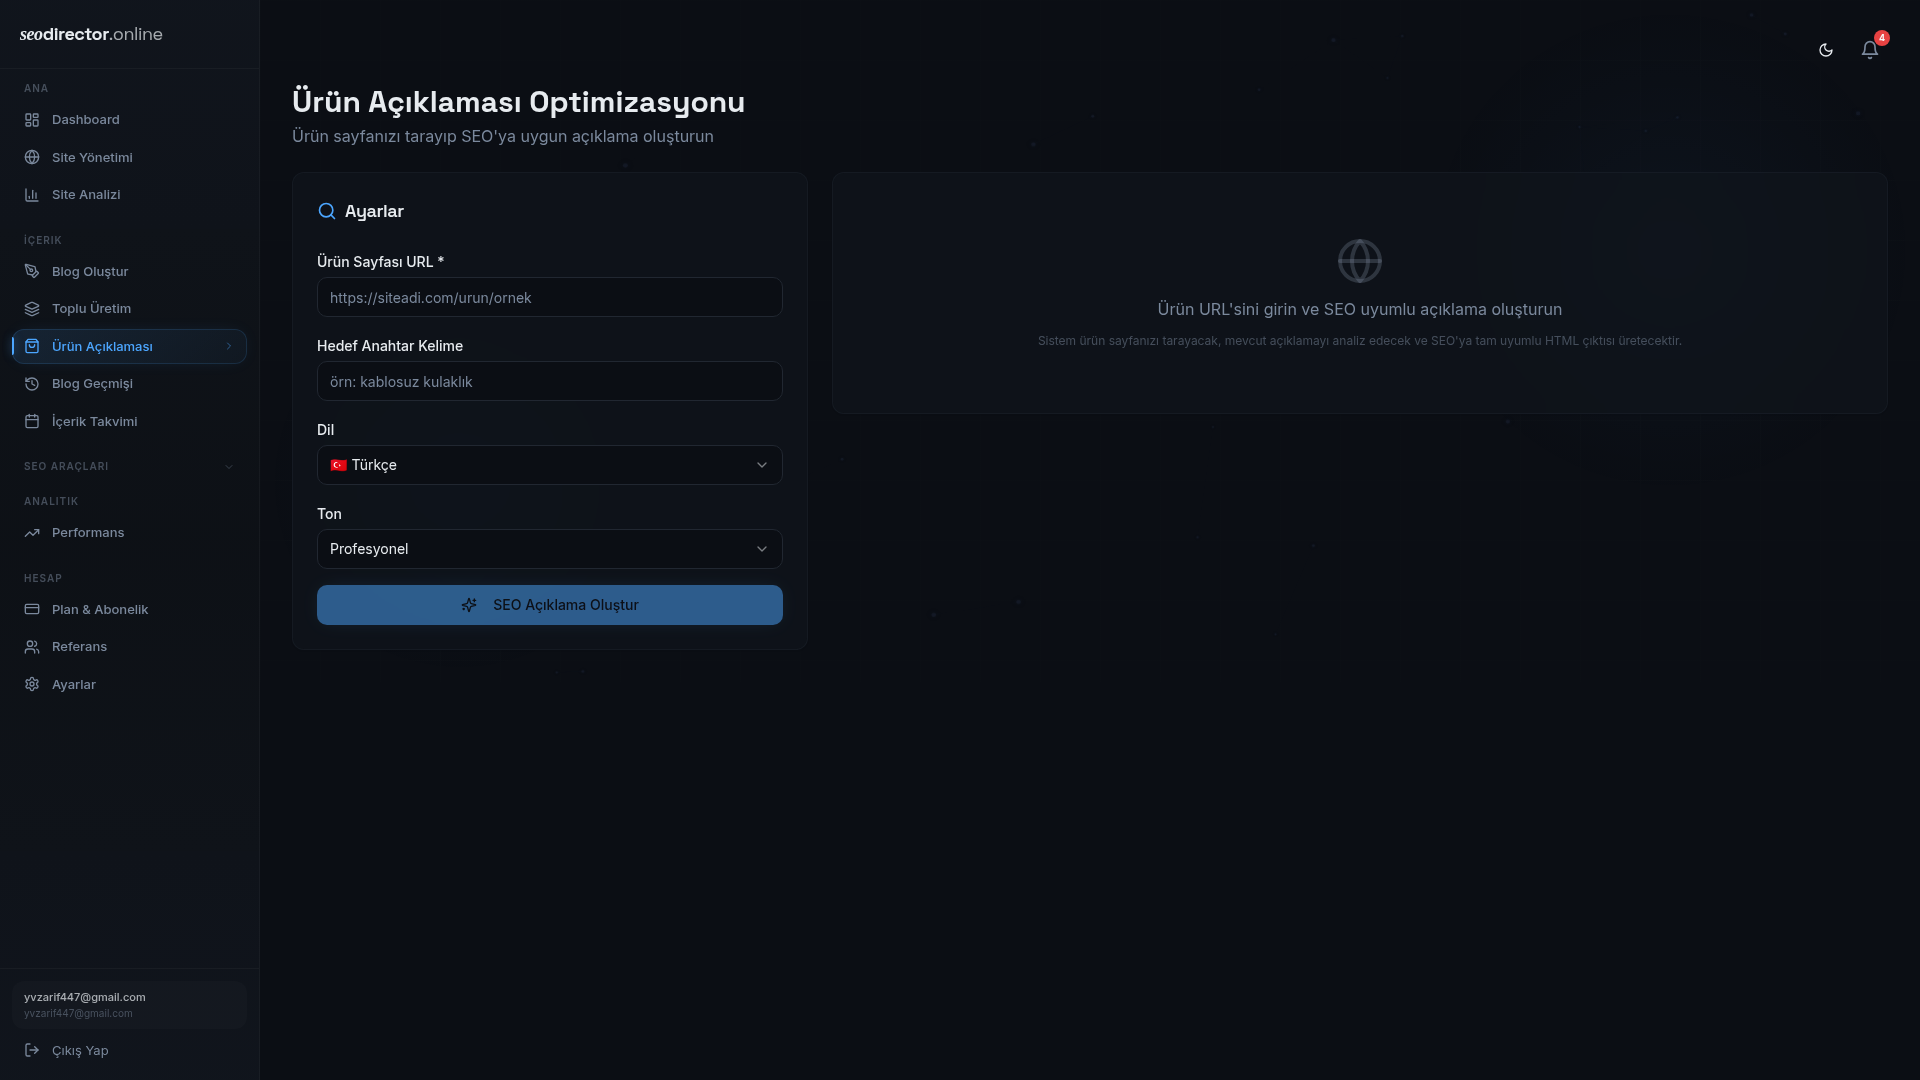Click the Site Analizi bar chart icon
Image resolution: width=1920 pixels, height=1080 pixels.
pyautogui.click(x=32, y=195)
